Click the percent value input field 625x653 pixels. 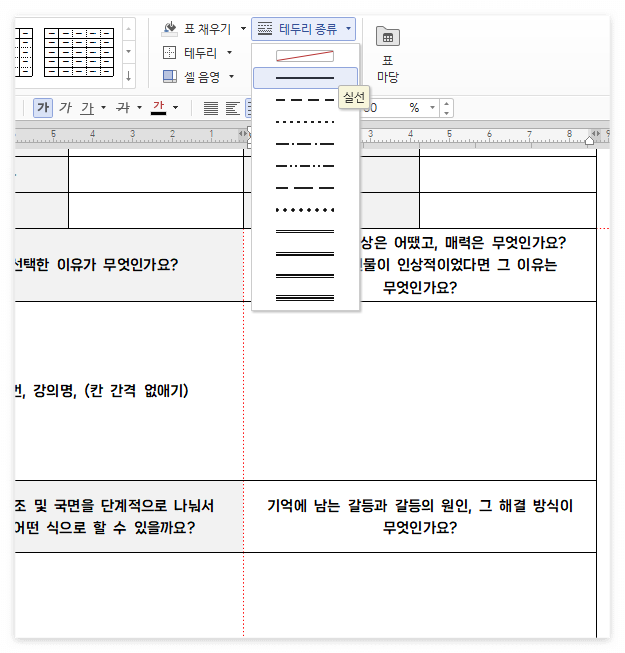pyautogui.click(x=393, y=108)
